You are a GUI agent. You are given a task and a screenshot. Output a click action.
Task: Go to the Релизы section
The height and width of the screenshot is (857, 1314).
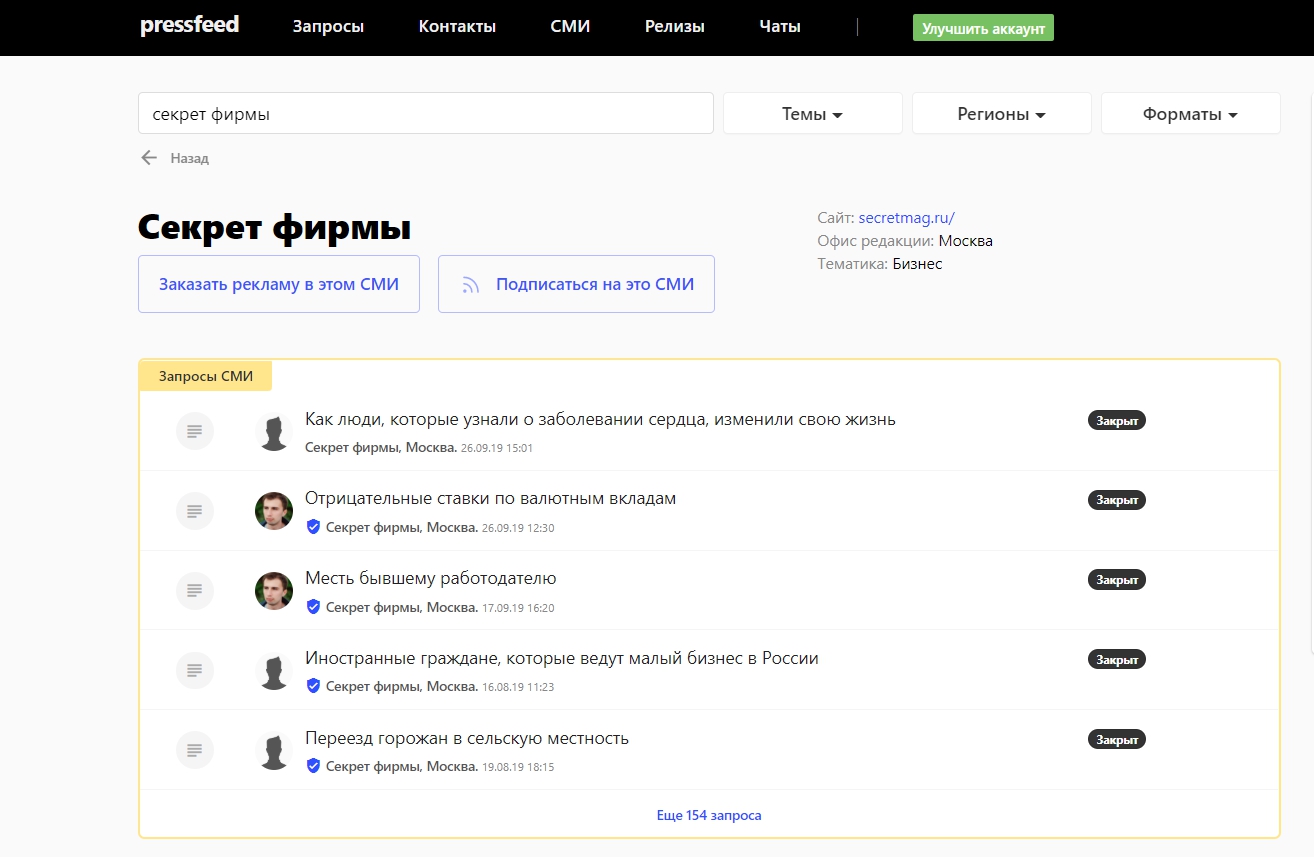[674, 27]
